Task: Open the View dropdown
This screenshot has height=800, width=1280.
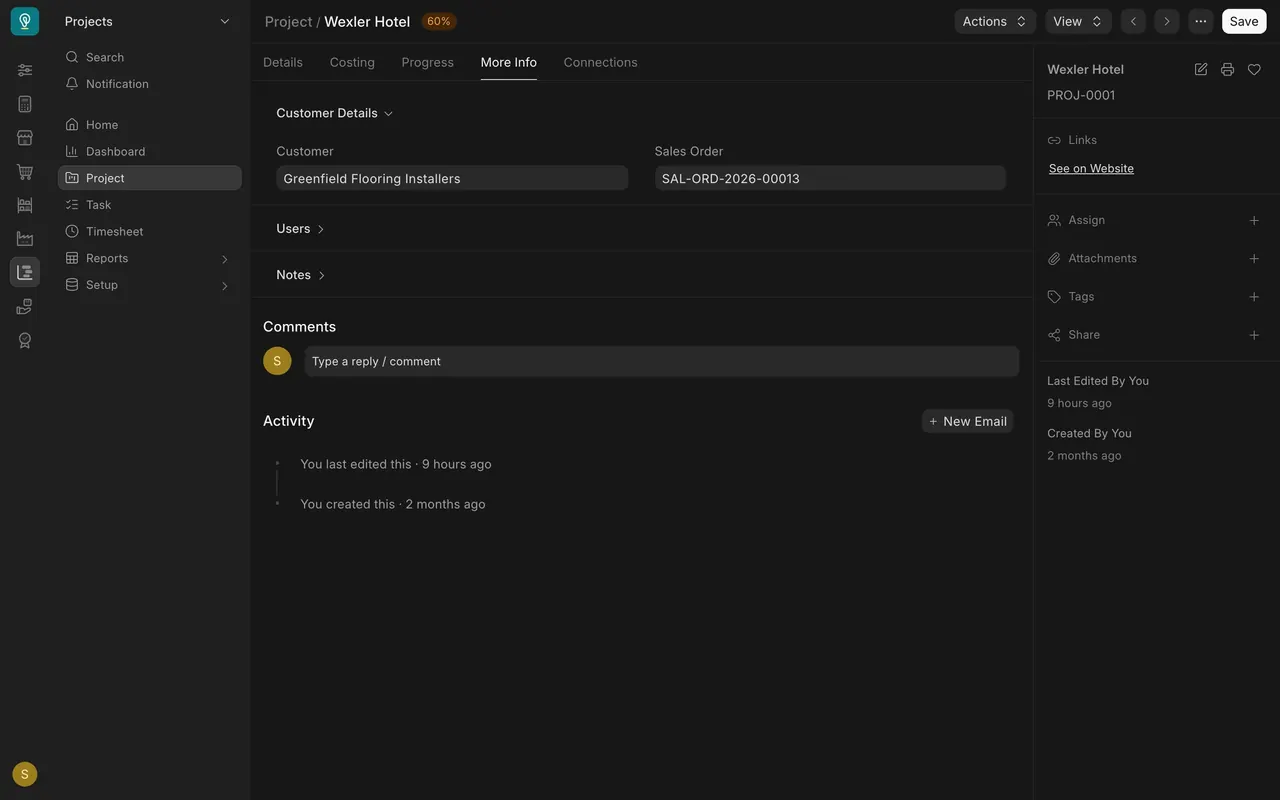Action: tap(1079, 21)
